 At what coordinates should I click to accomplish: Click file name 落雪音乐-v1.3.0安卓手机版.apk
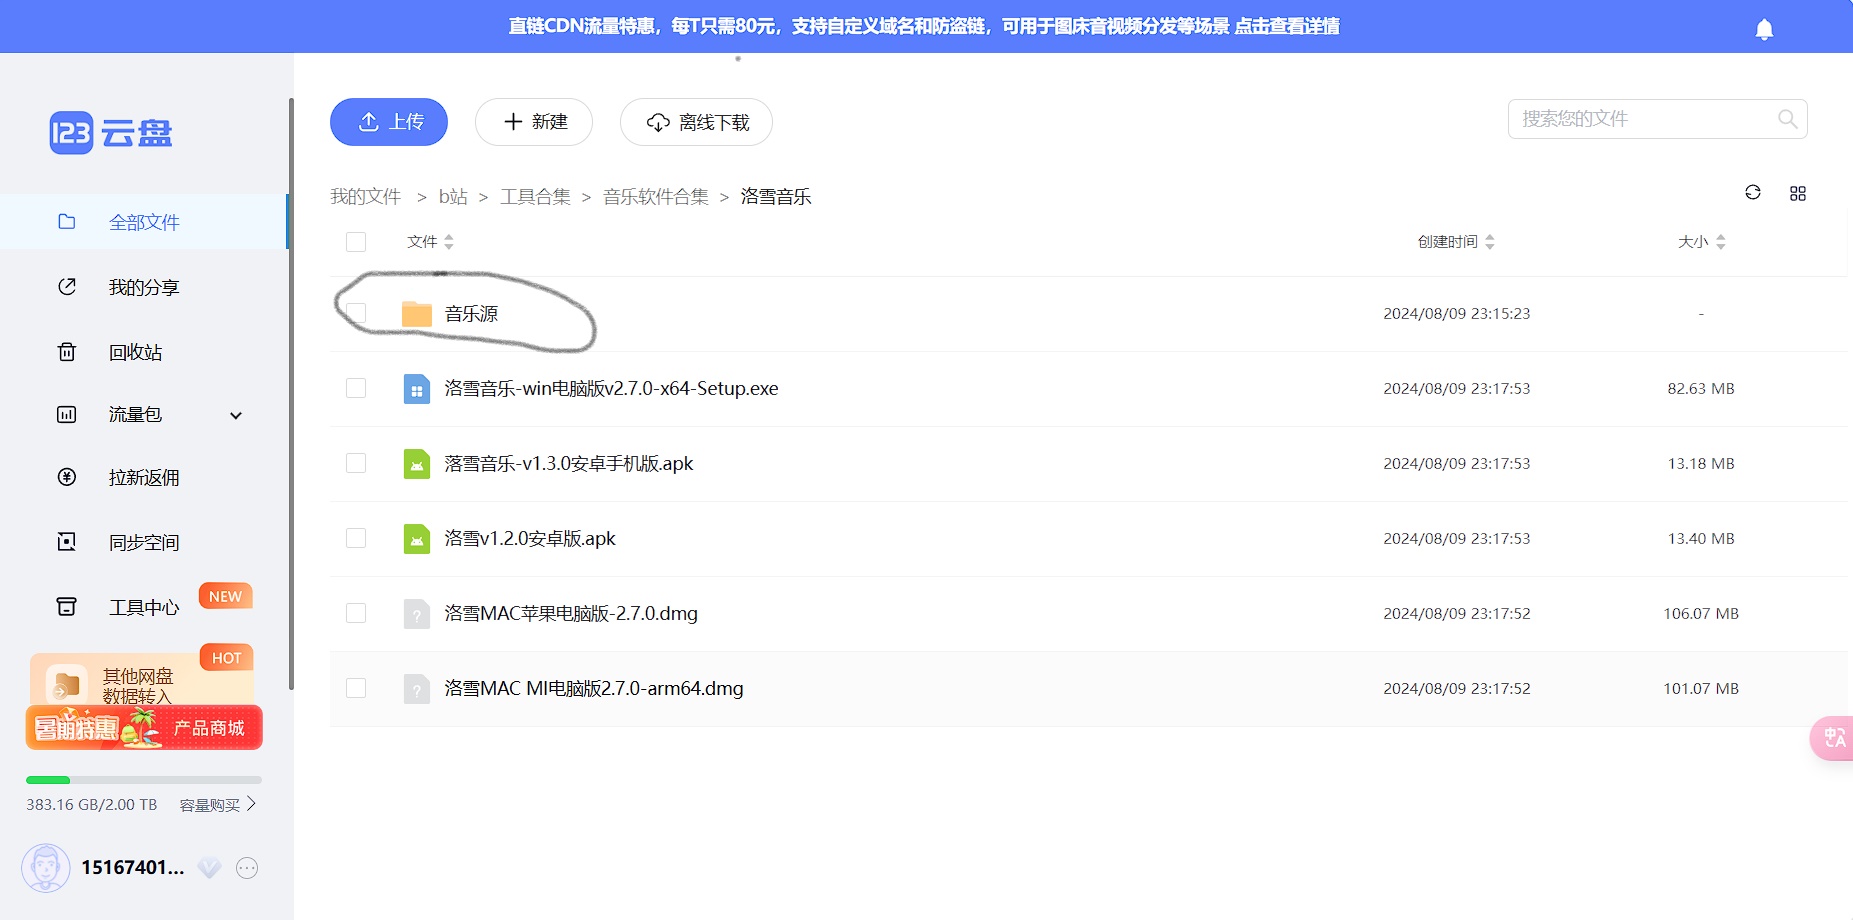569,464
